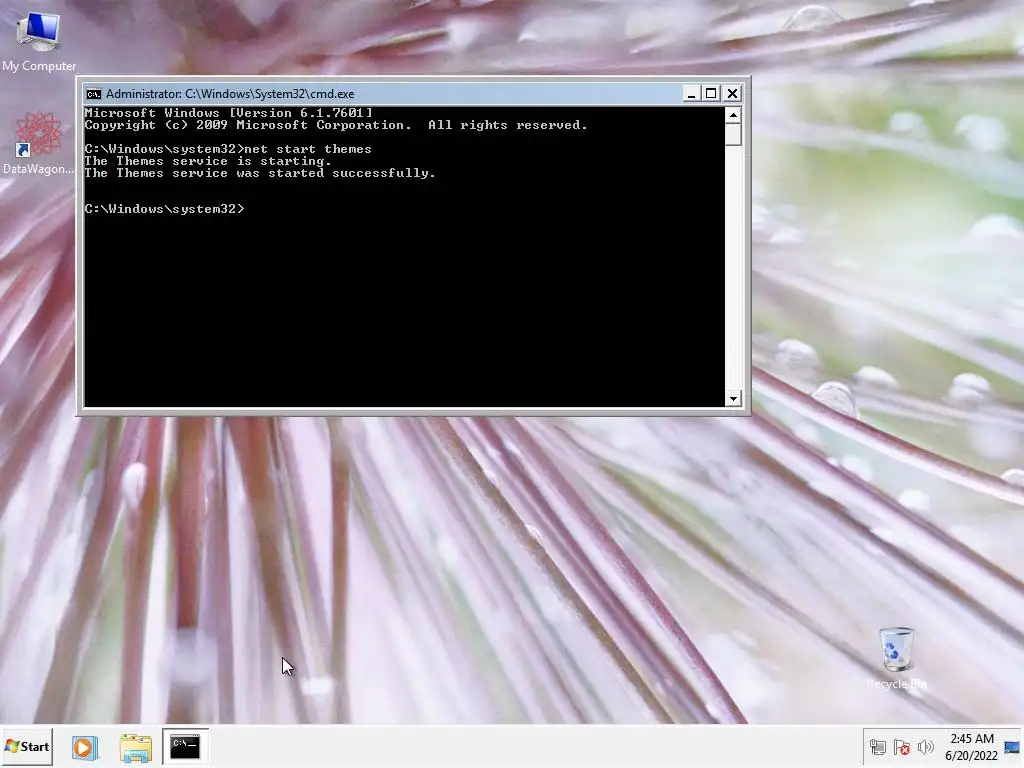Click the Copyright 2009 Microsoft Corporation line

[x=336, y=125]
